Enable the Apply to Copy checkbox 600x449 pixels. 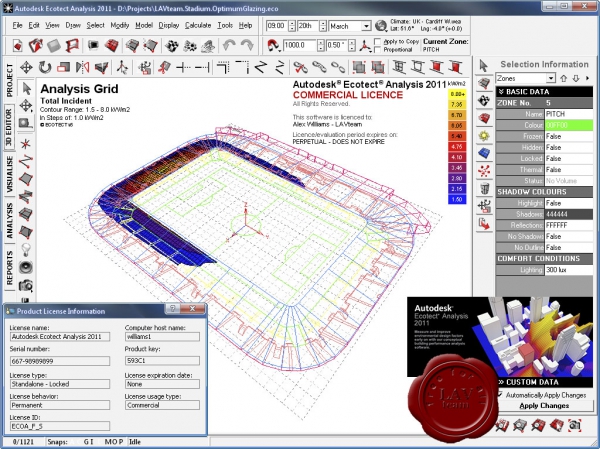point(378,41)
